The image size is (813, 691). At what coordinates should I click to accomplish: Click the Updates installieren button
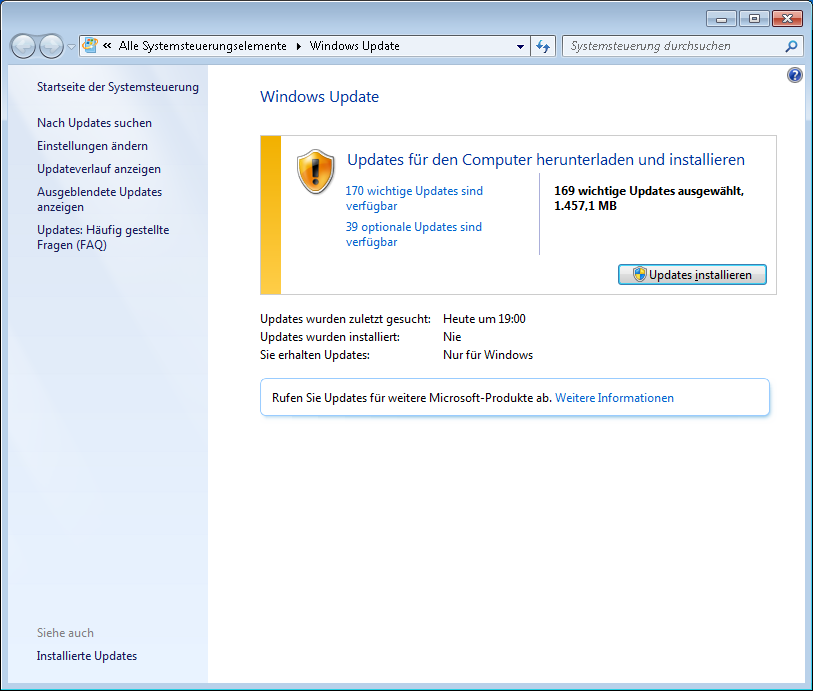(692, 275)
